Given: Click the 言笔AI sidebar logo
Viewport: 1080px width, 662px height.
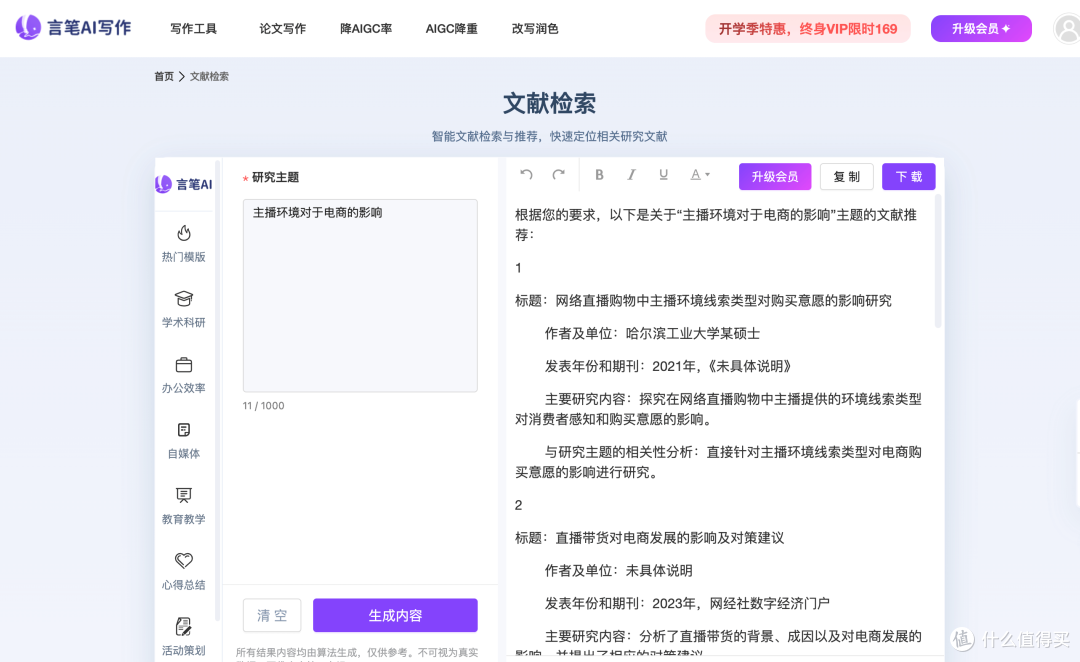Looking at the screenshot, I should [184, 184].
